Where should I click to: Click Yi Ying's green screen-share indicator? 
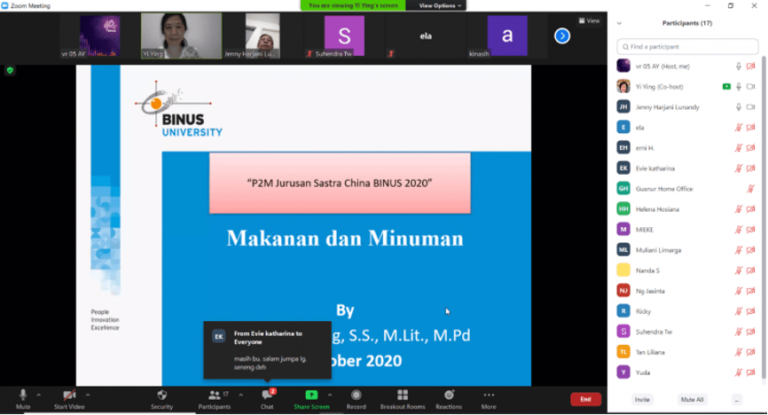(726, 87)
